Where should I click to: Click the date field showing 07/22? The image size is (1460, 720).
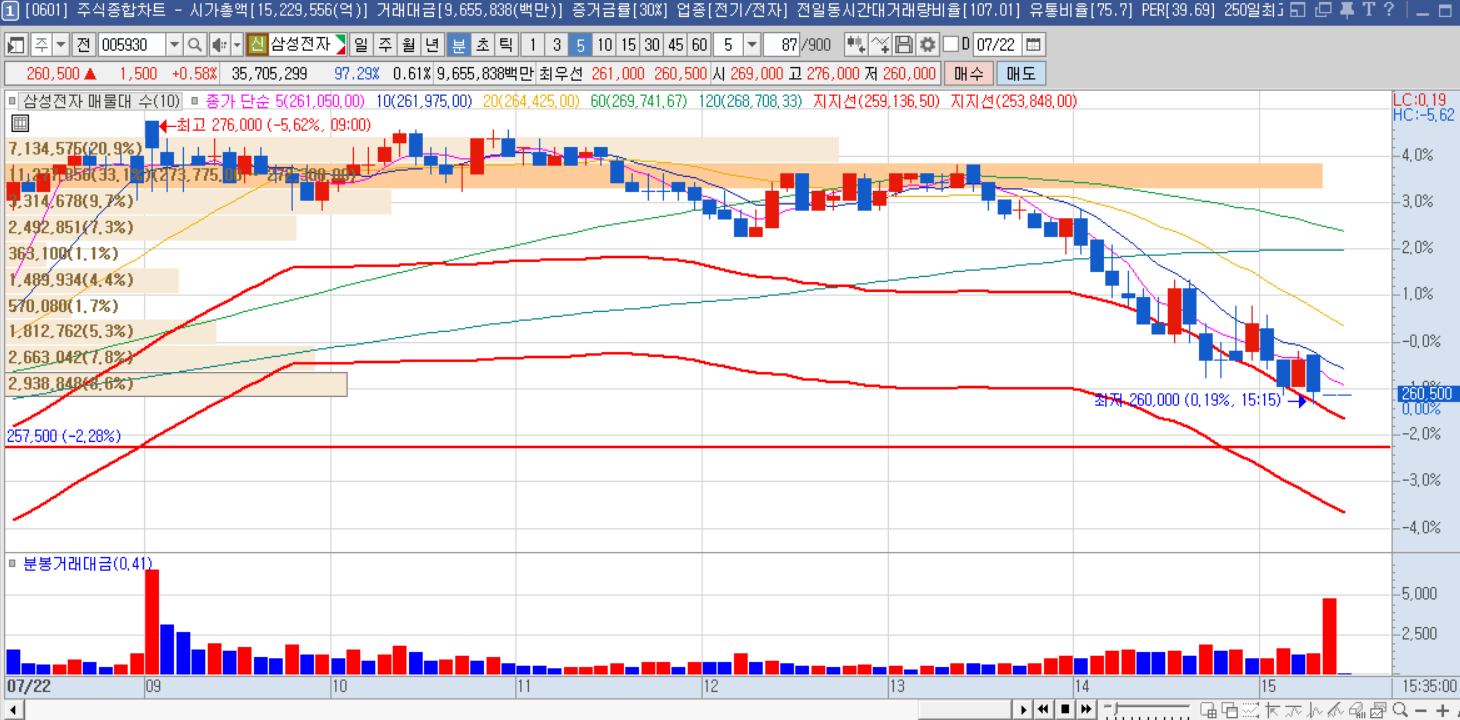point(996,45)
